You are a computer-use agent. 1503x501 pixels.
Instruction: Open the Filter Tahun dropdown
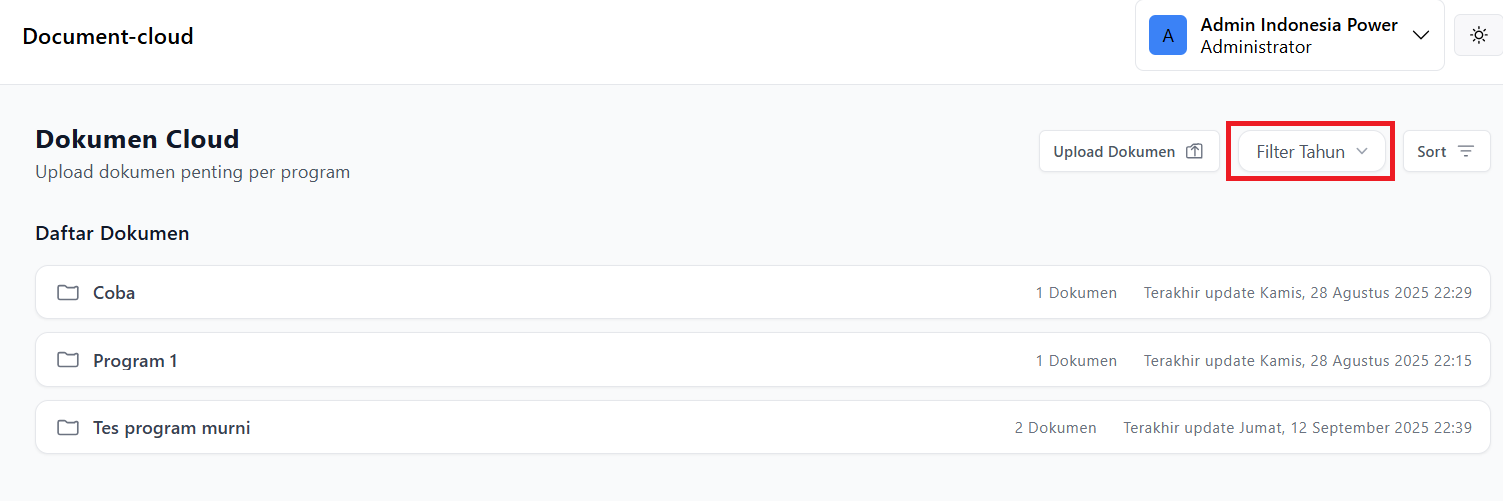click(1300, 152)
